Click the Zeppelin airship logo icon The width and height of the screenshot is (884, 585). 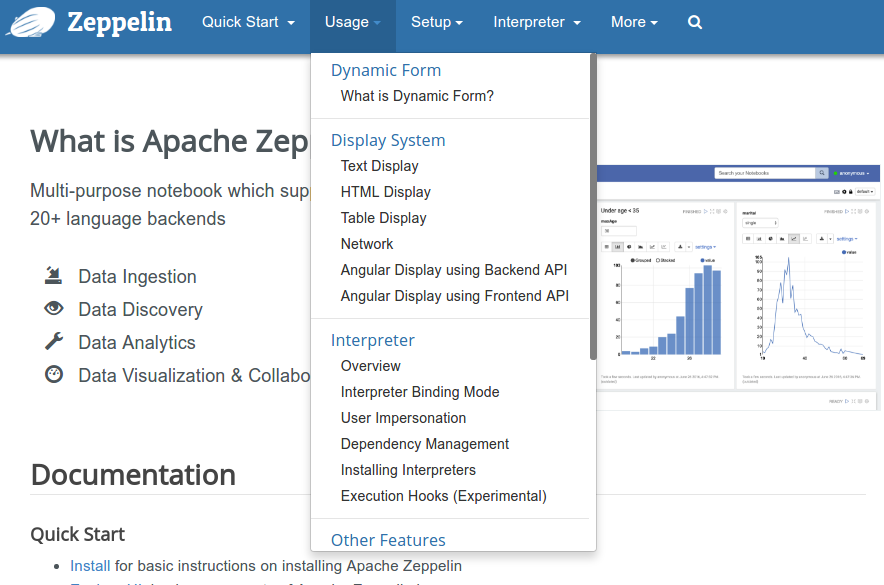(30, 22)
